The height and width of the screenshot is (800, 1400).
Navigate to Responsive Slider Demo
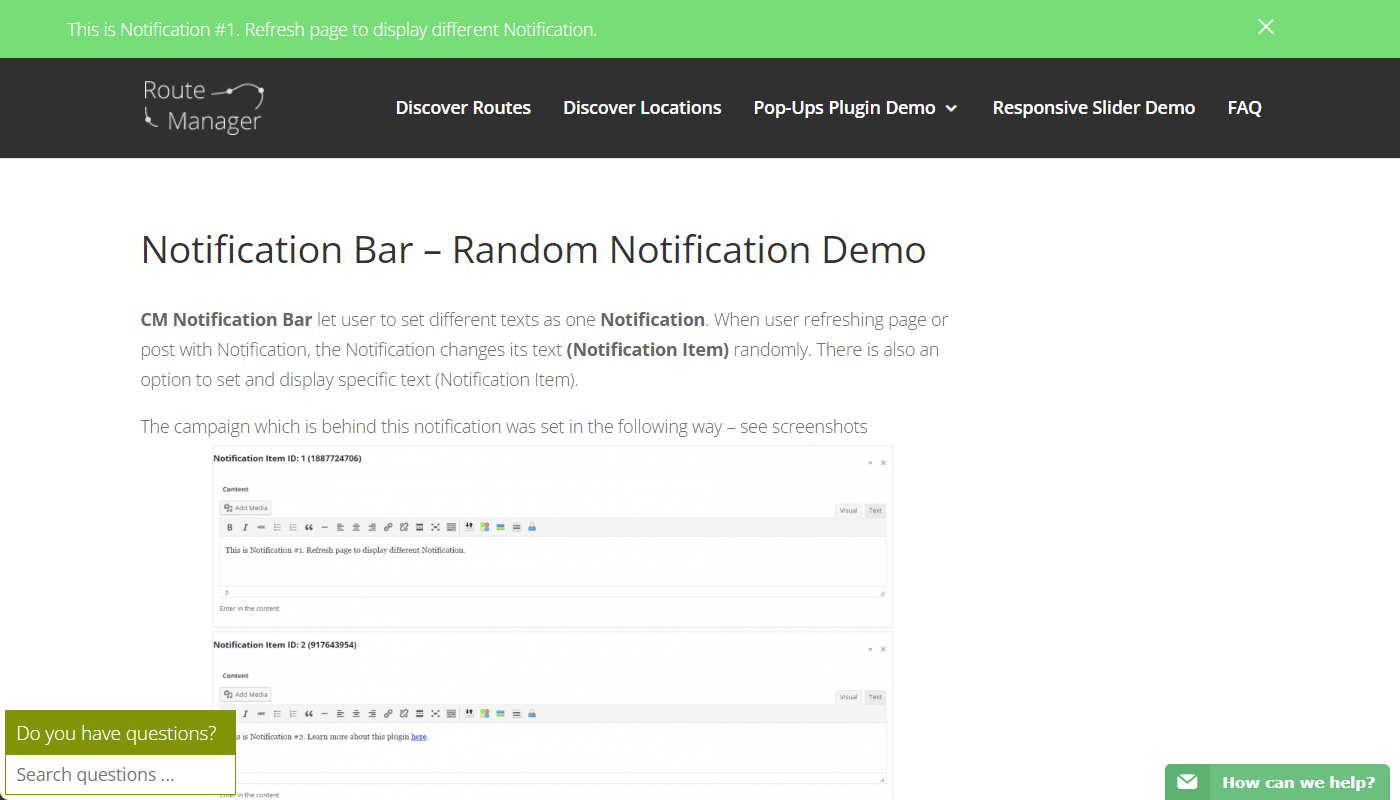[x=1094, y=108]
